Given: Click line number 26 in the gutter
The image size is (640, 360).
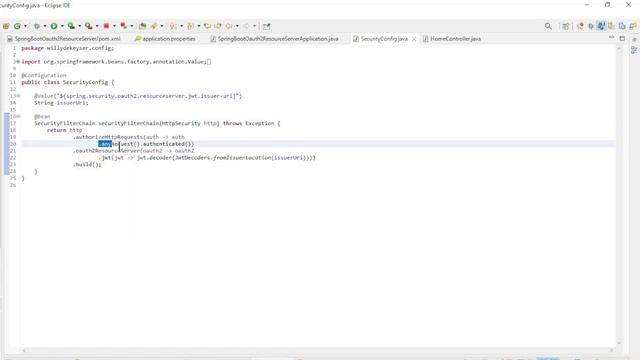Looking at the screenshot, I should pyautogui.click(x=13, y=185).
